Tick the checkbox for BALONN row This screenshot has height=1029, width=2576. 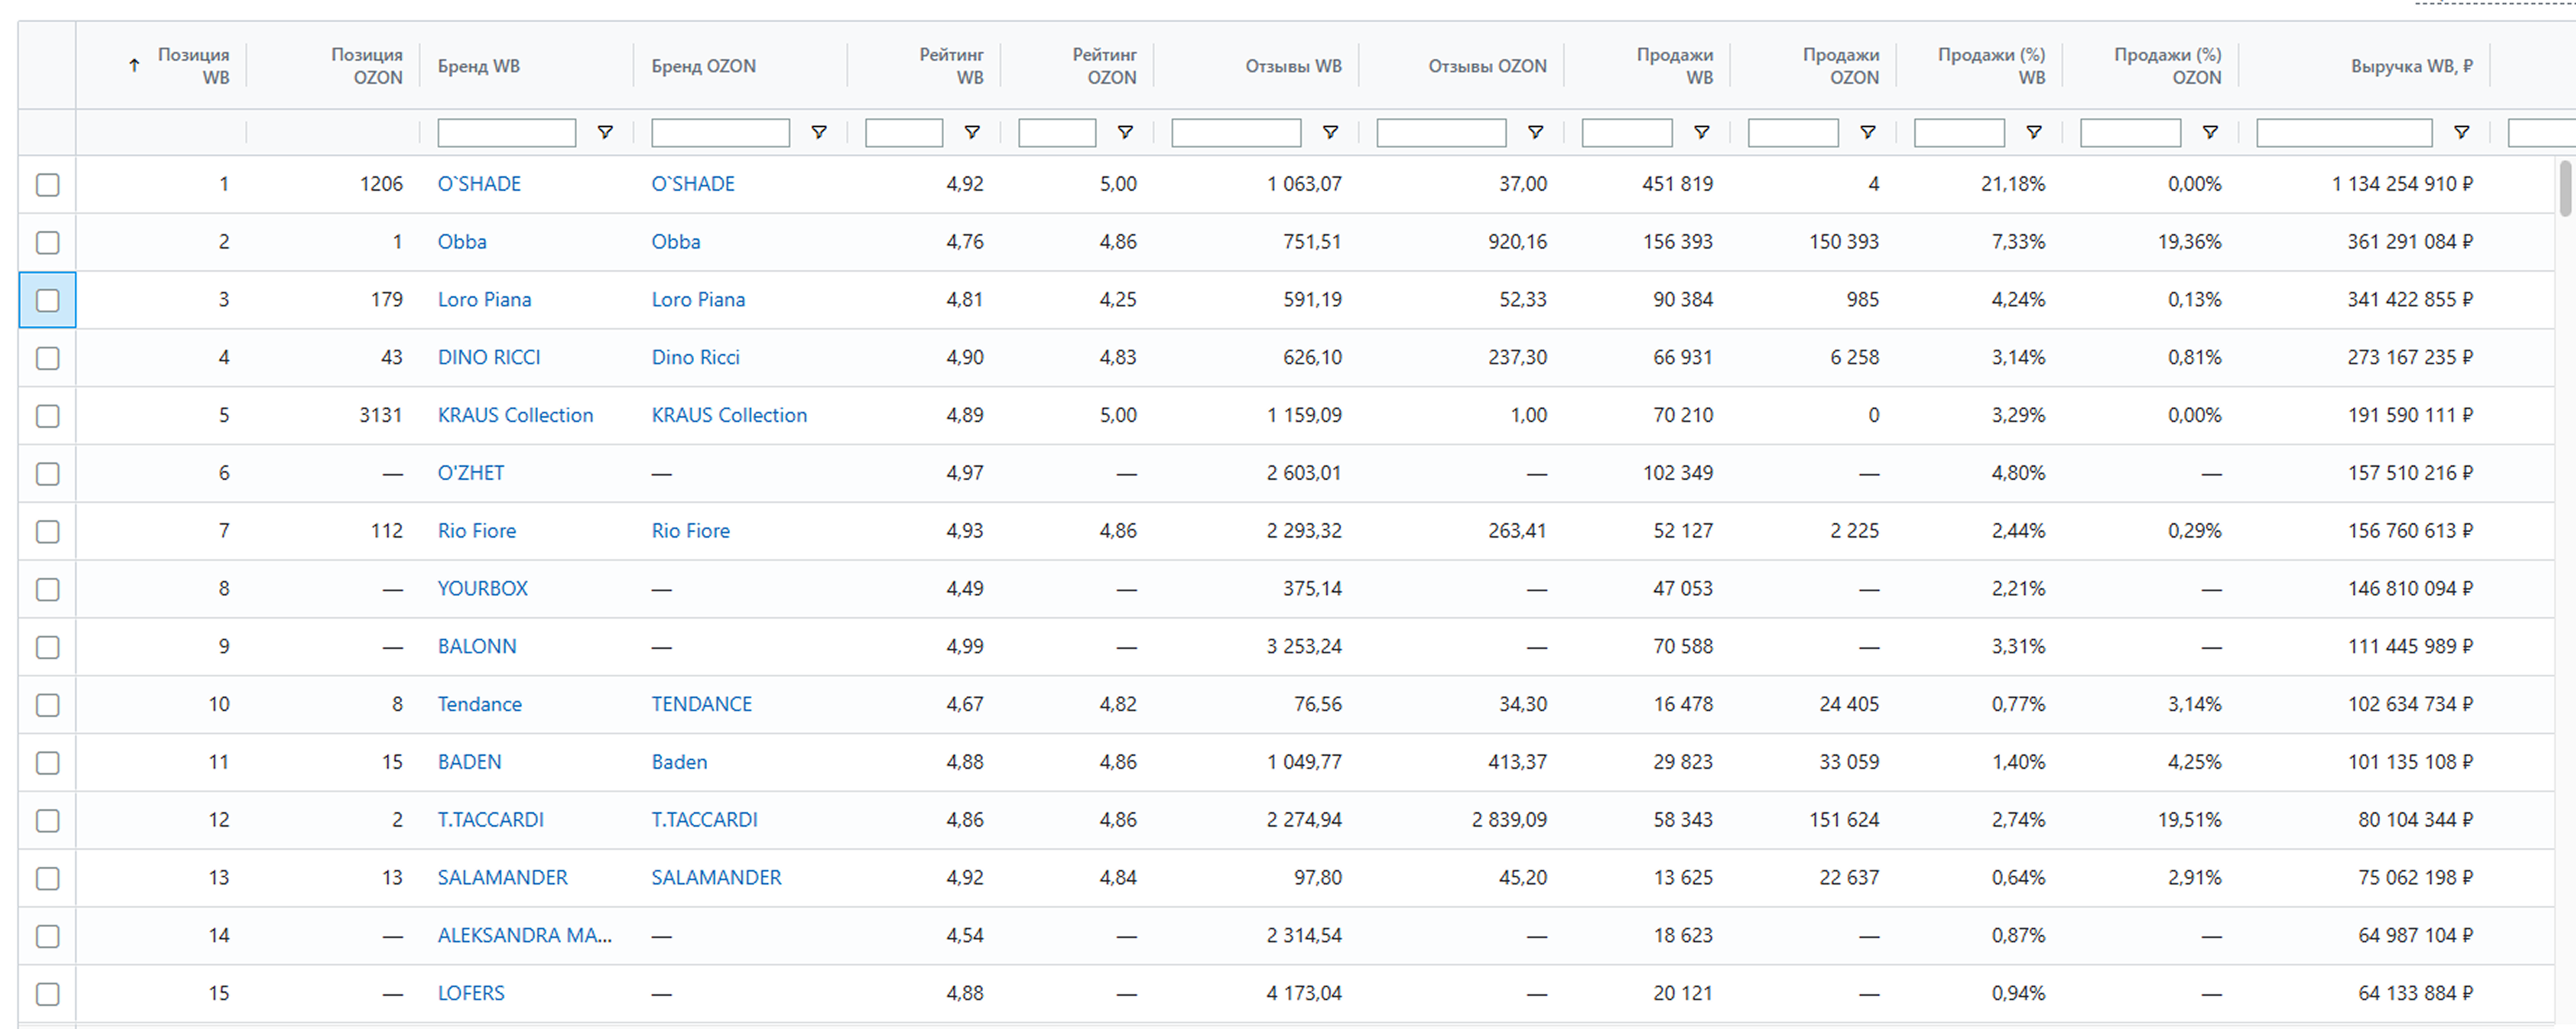47,647
